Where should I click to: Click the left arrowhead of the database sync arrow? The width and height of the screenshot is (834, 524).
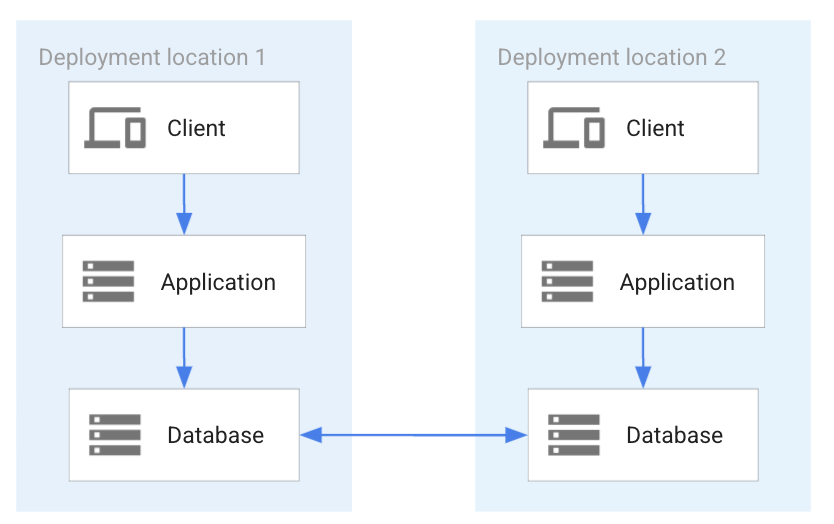[x=311, y=435]
